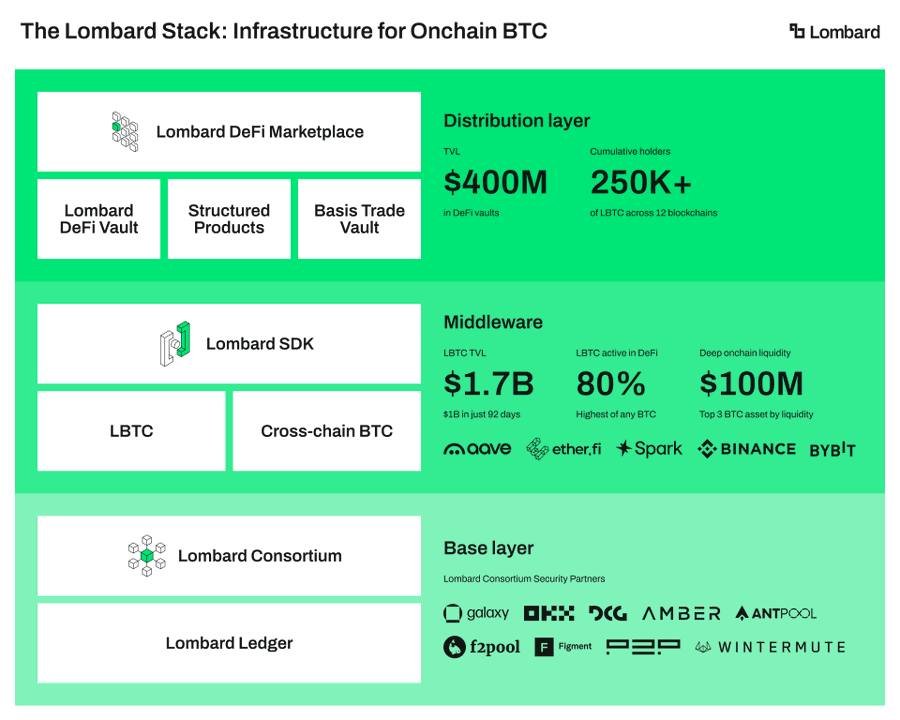Click the Aave logo
The width and height of the screenshot is (900, 720).
coord(477,449)
